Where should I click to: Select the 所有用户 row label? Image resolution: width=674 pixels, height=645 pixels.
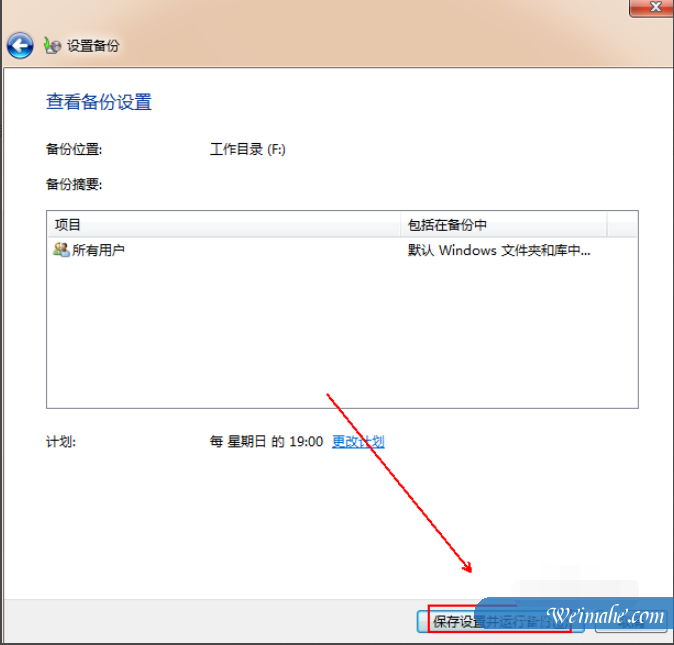(98, 250)
